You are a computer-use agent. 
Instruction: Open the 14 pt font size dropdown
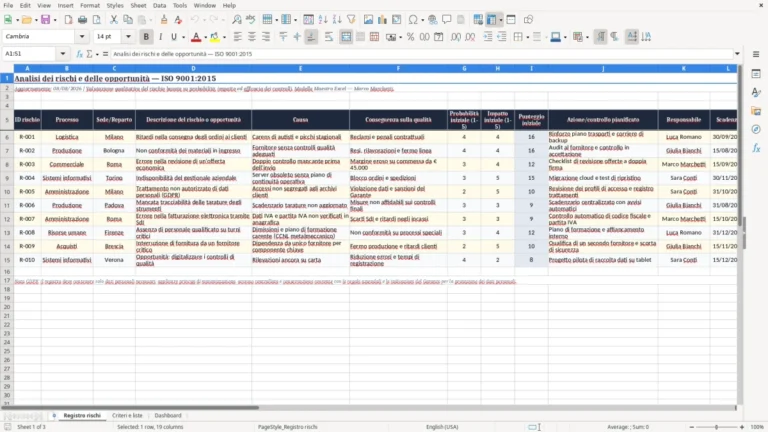[128, 36]
